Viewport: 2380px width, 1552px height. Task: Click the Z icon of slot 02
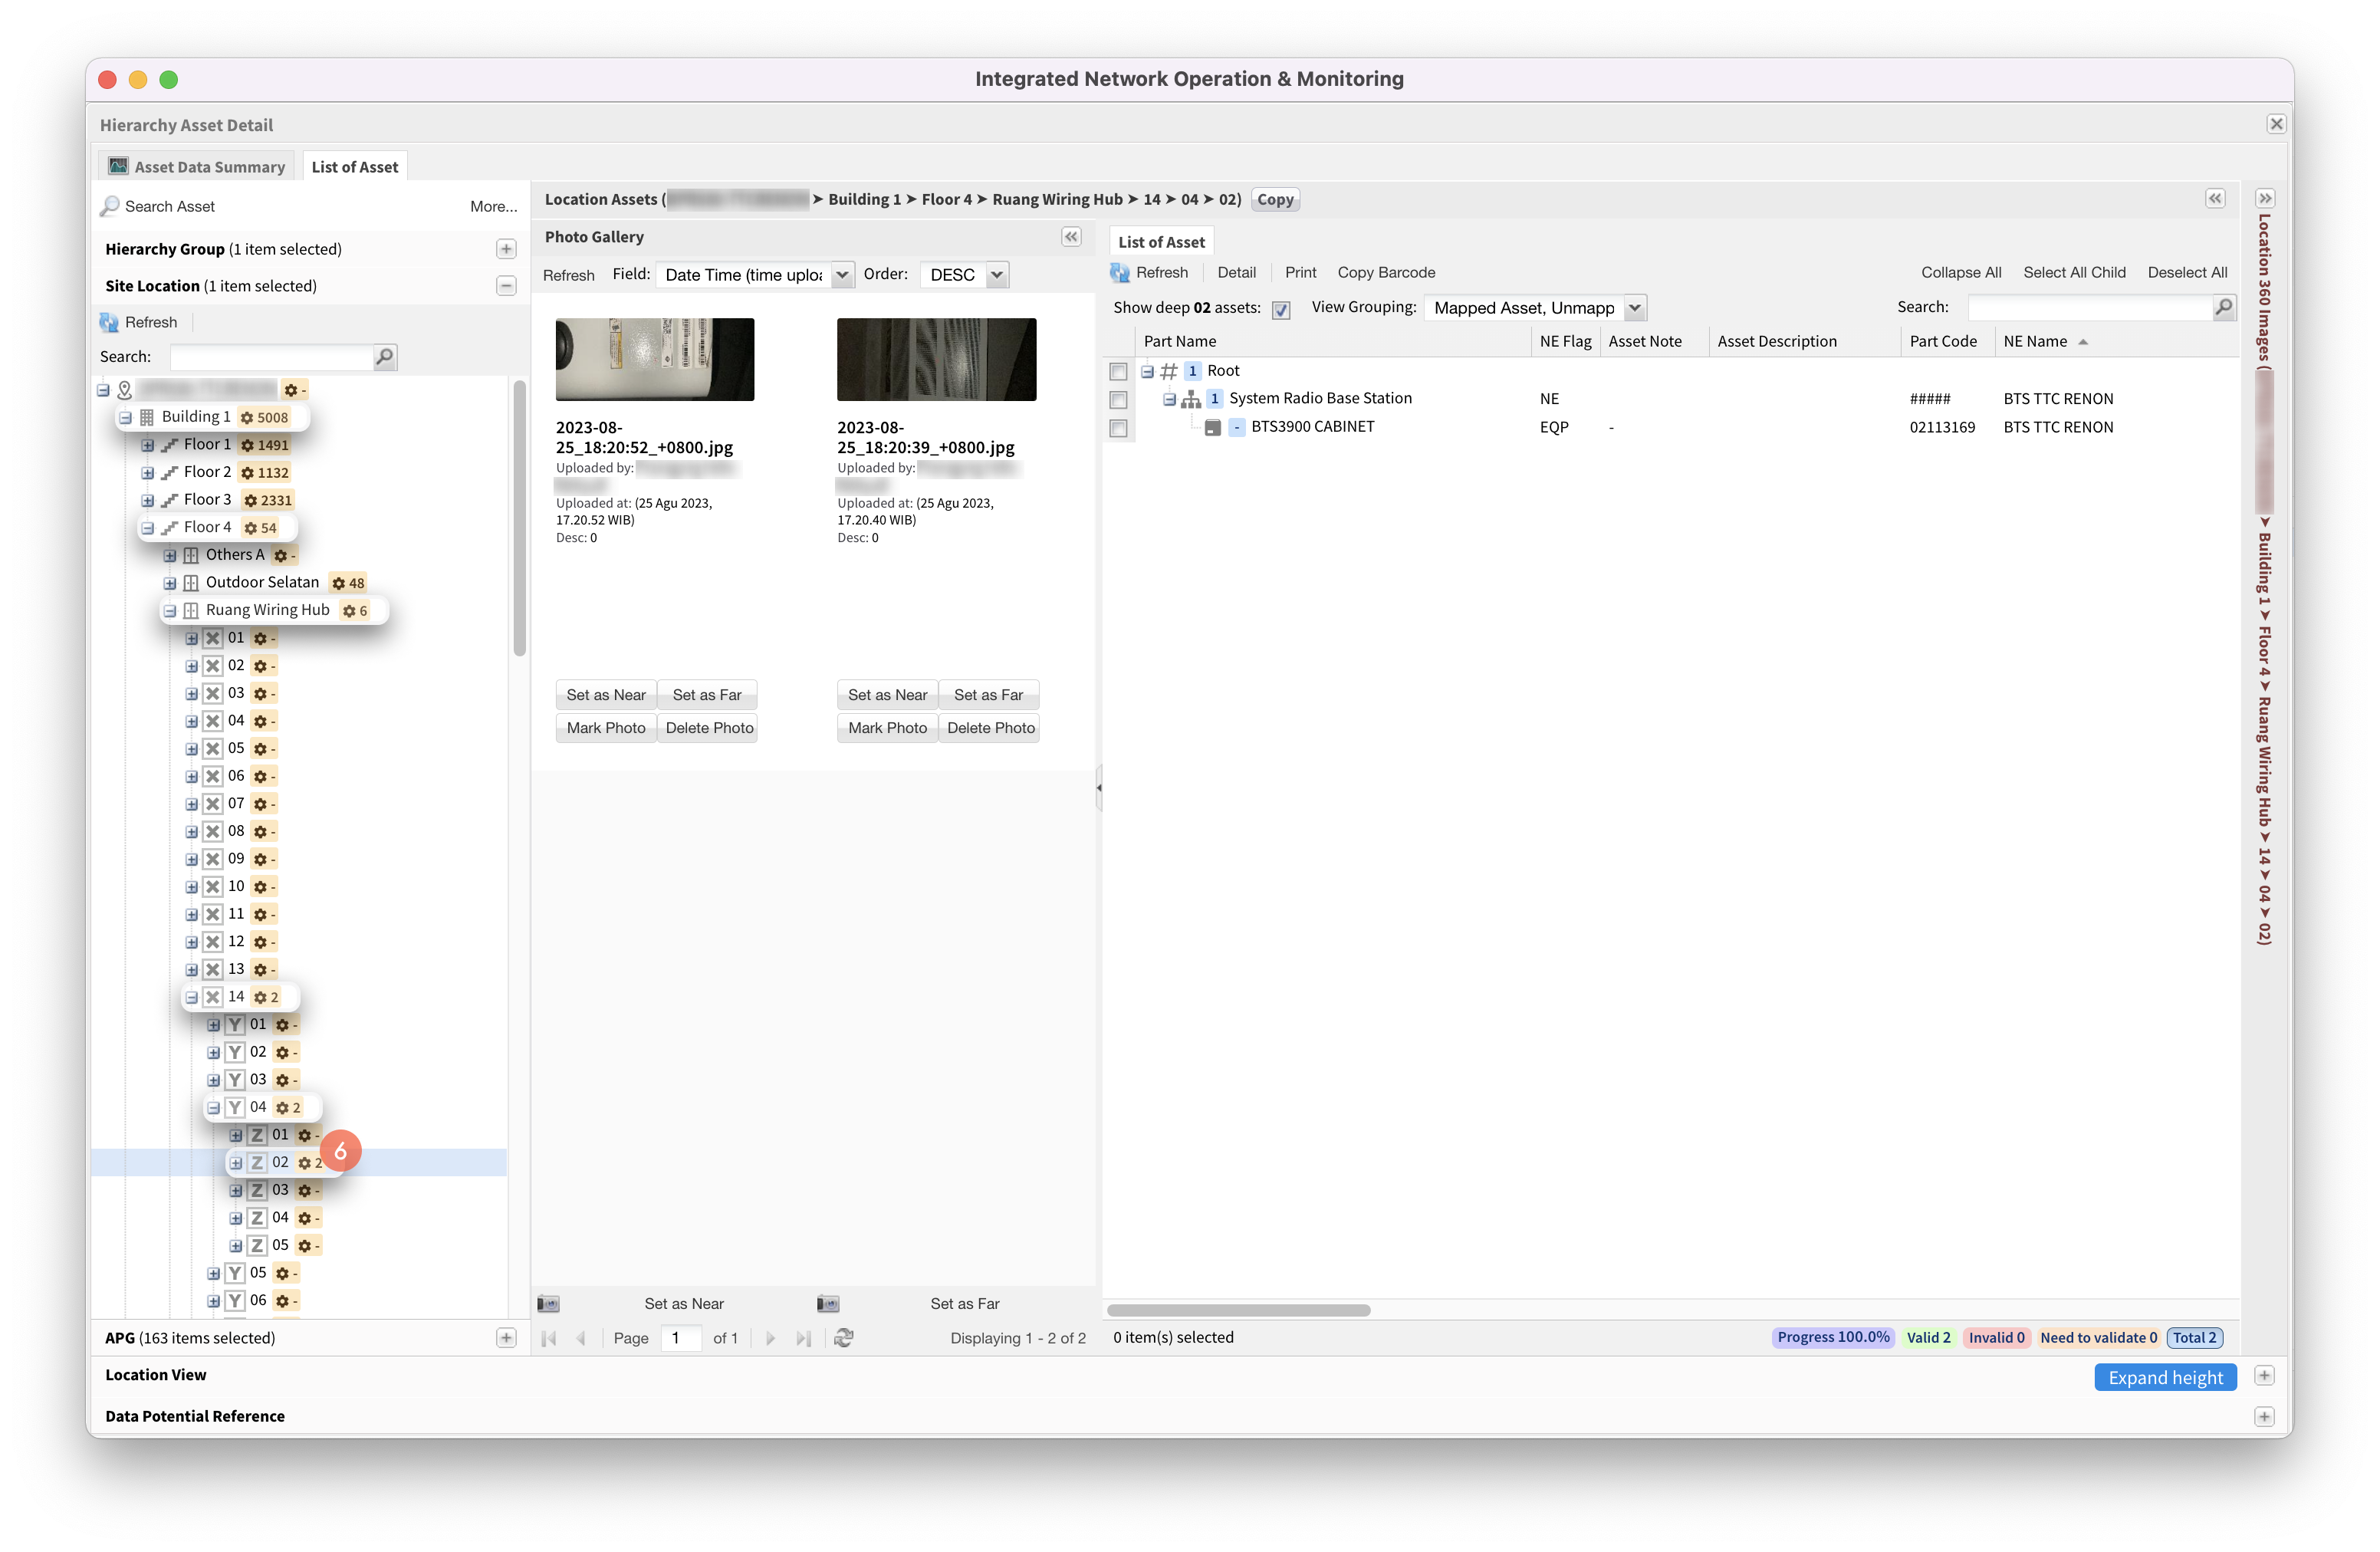(257, 1162)
